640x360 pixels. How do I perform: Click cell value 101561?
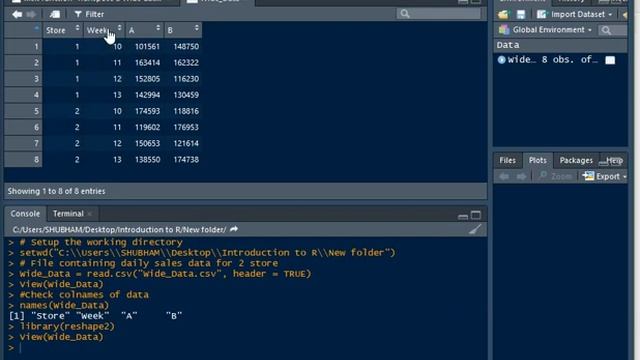(147, 47)
